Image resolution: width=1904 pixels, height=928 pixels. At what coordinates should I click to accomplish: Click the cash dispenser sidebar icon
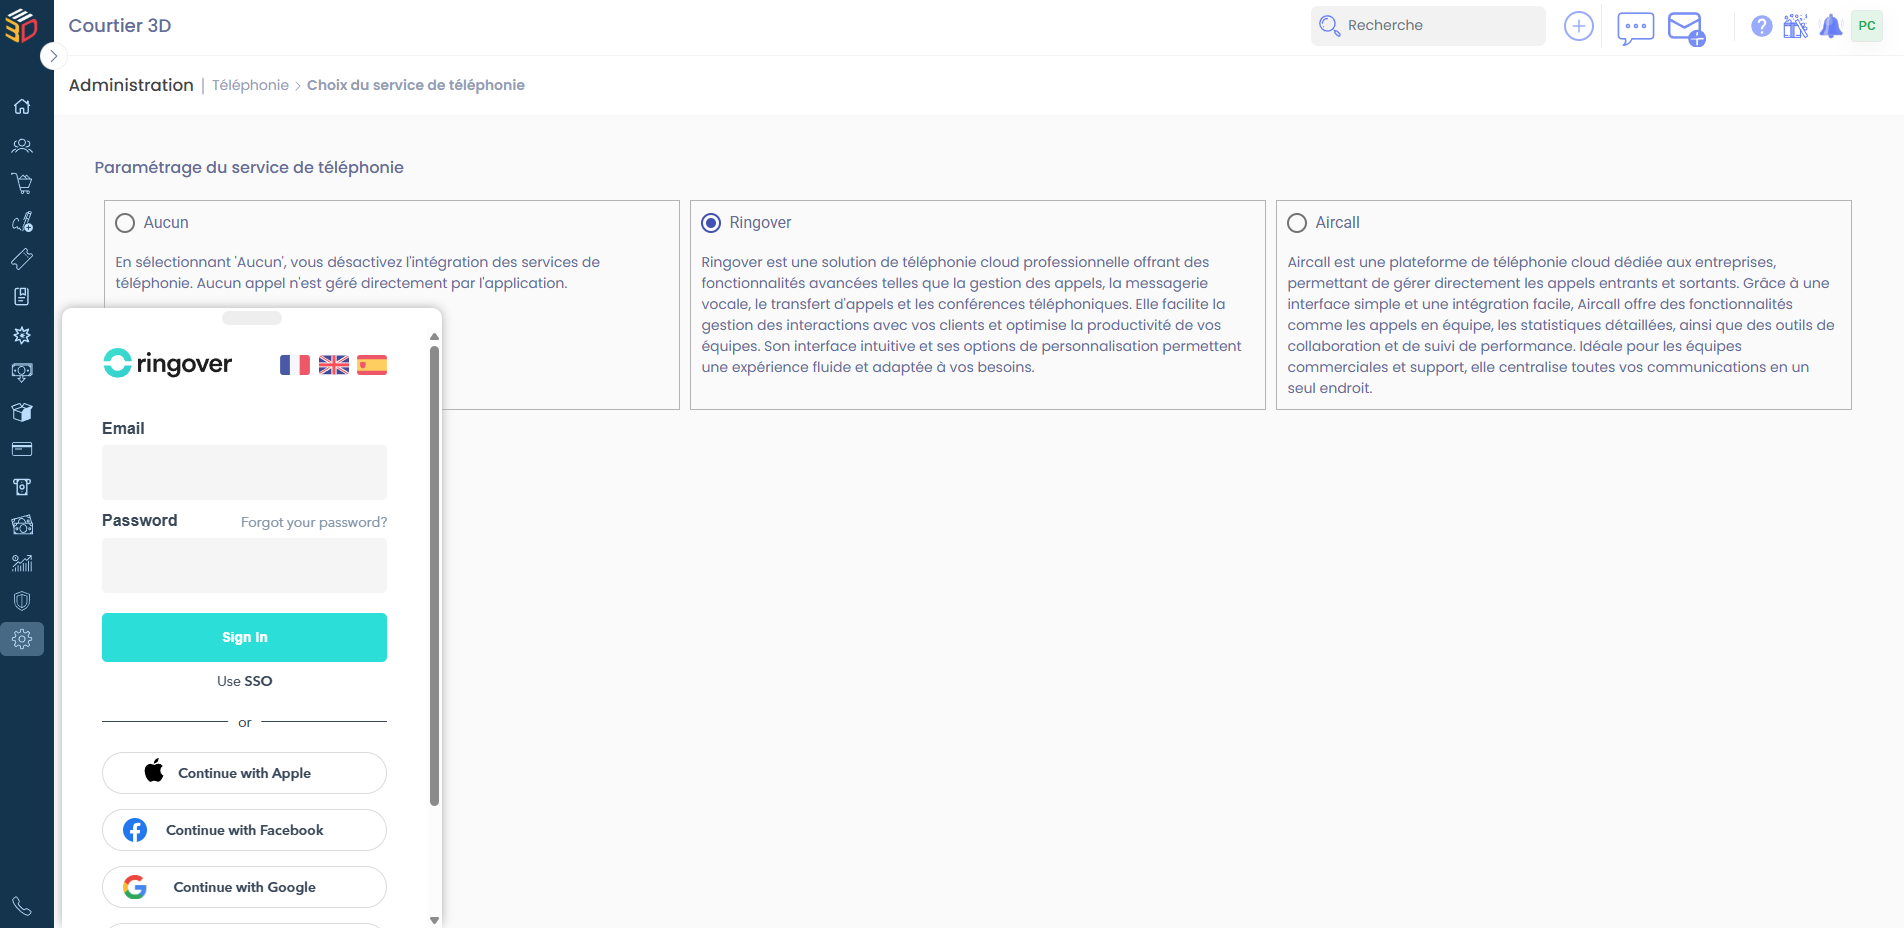pos(22,487)
